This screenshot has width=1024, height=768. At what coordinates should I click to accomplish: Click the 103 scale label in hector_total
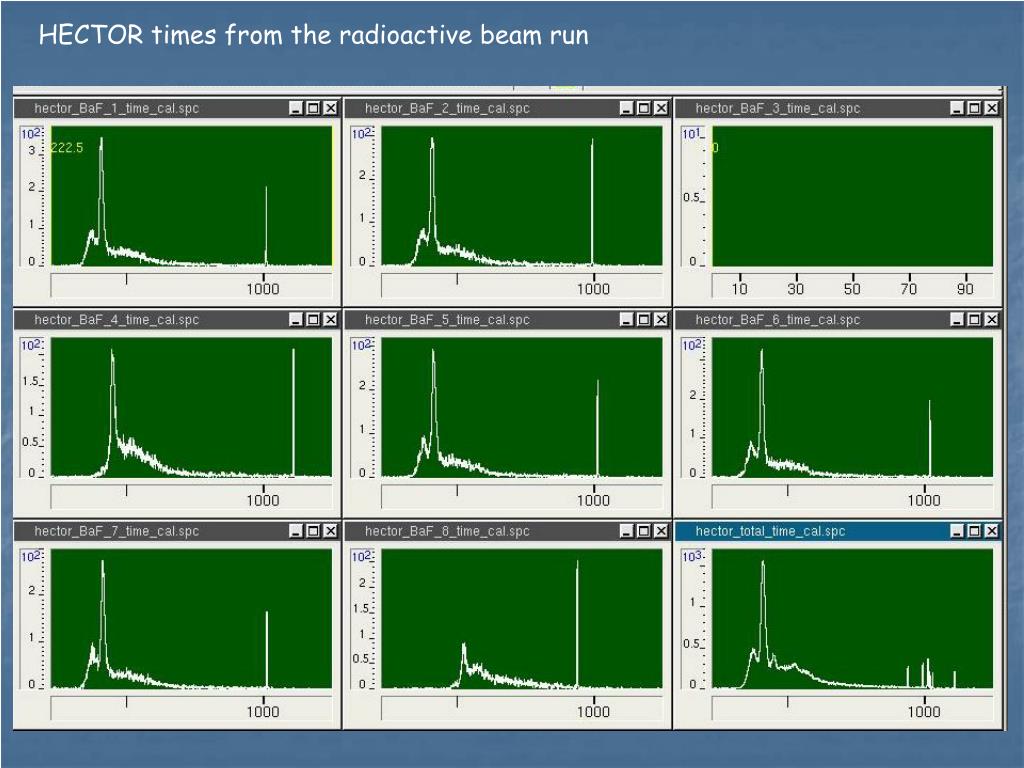[692, 556]
